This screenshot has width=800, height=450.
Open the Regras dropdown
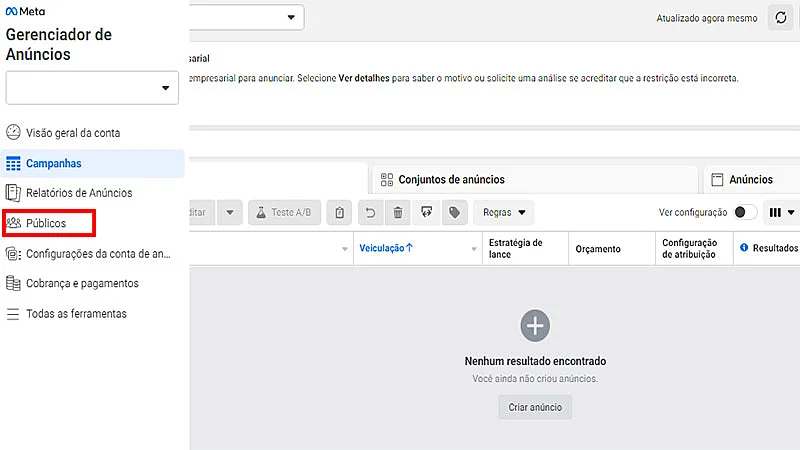(504, 212)
